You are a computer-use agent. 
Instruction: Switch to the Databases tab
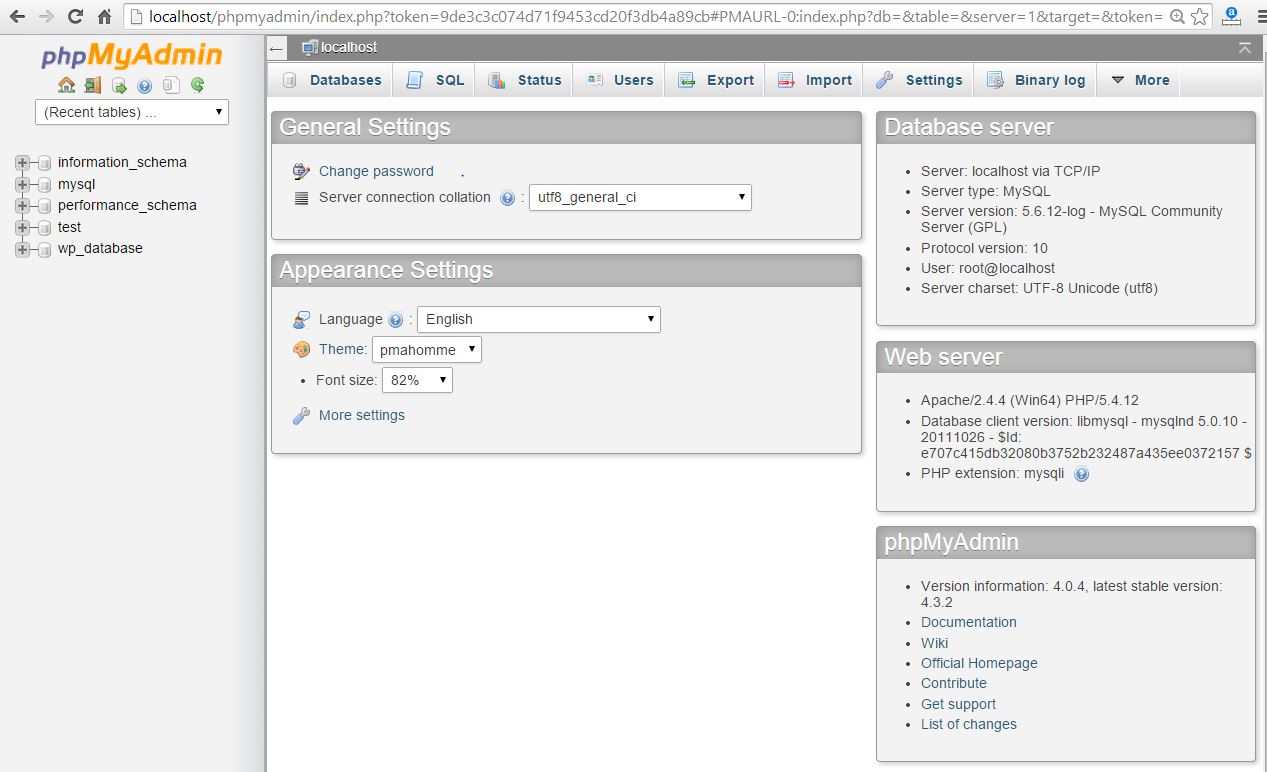click(x=331, y=80)
